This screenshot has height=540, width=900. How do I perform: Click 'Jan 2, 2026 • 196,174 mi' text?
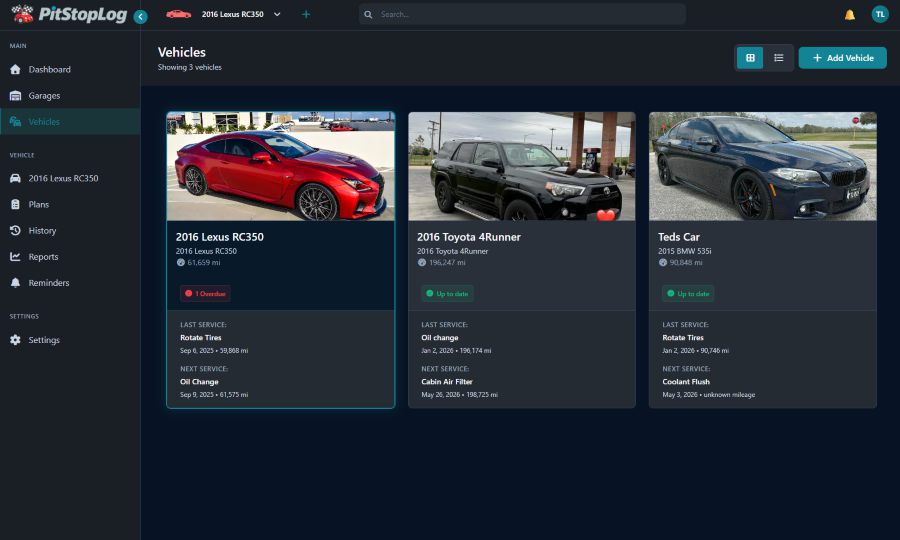click(456, 351)
